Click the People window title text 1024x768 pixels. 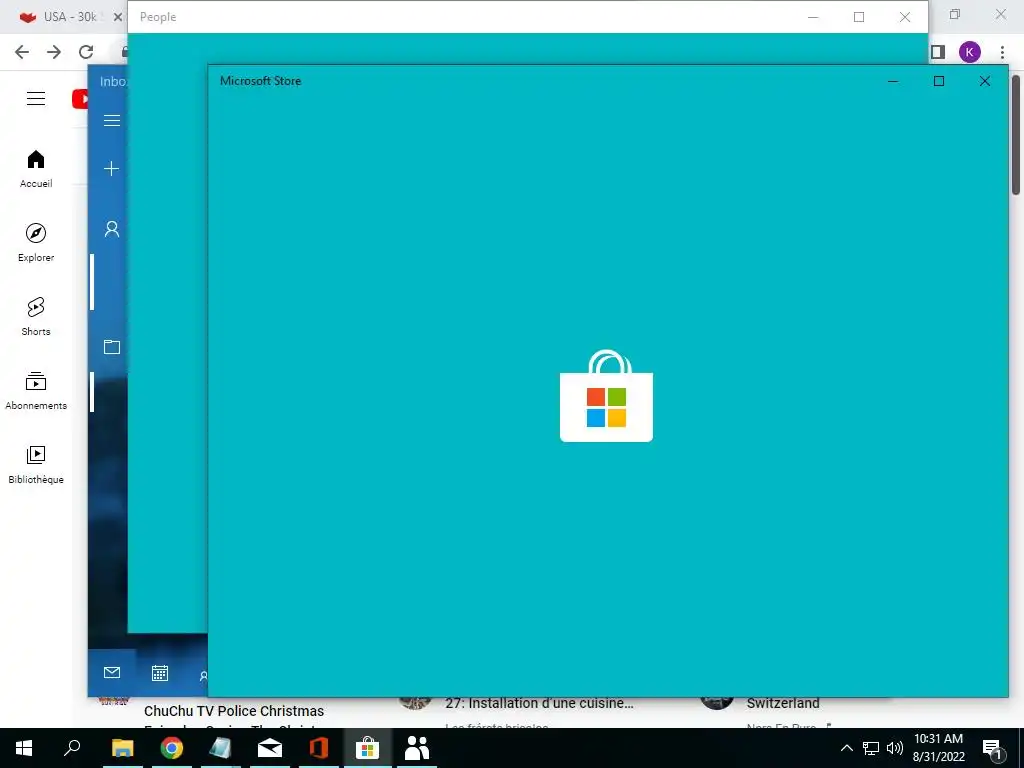tap(158, 17)
